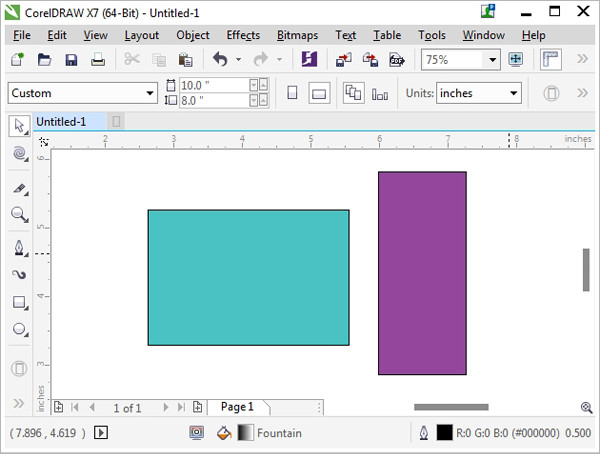Screen dimensions: 600x454
Task: Open the Tools menu
Action: click(x=432, y=35)
